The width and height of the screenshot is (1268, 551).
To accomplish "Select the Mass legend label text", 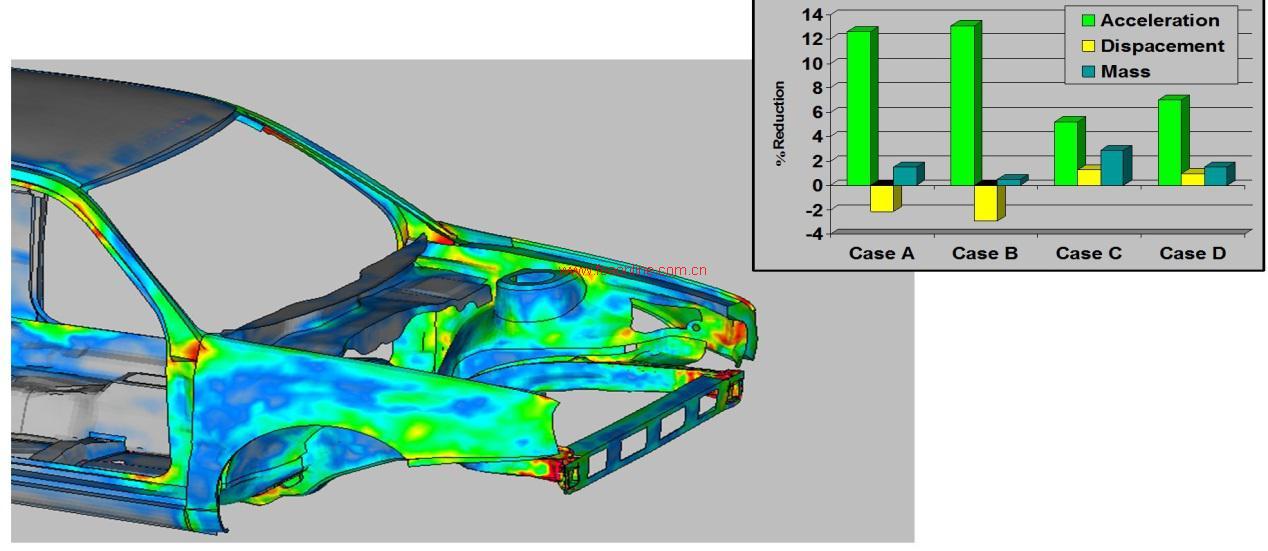I will 1125,72.
